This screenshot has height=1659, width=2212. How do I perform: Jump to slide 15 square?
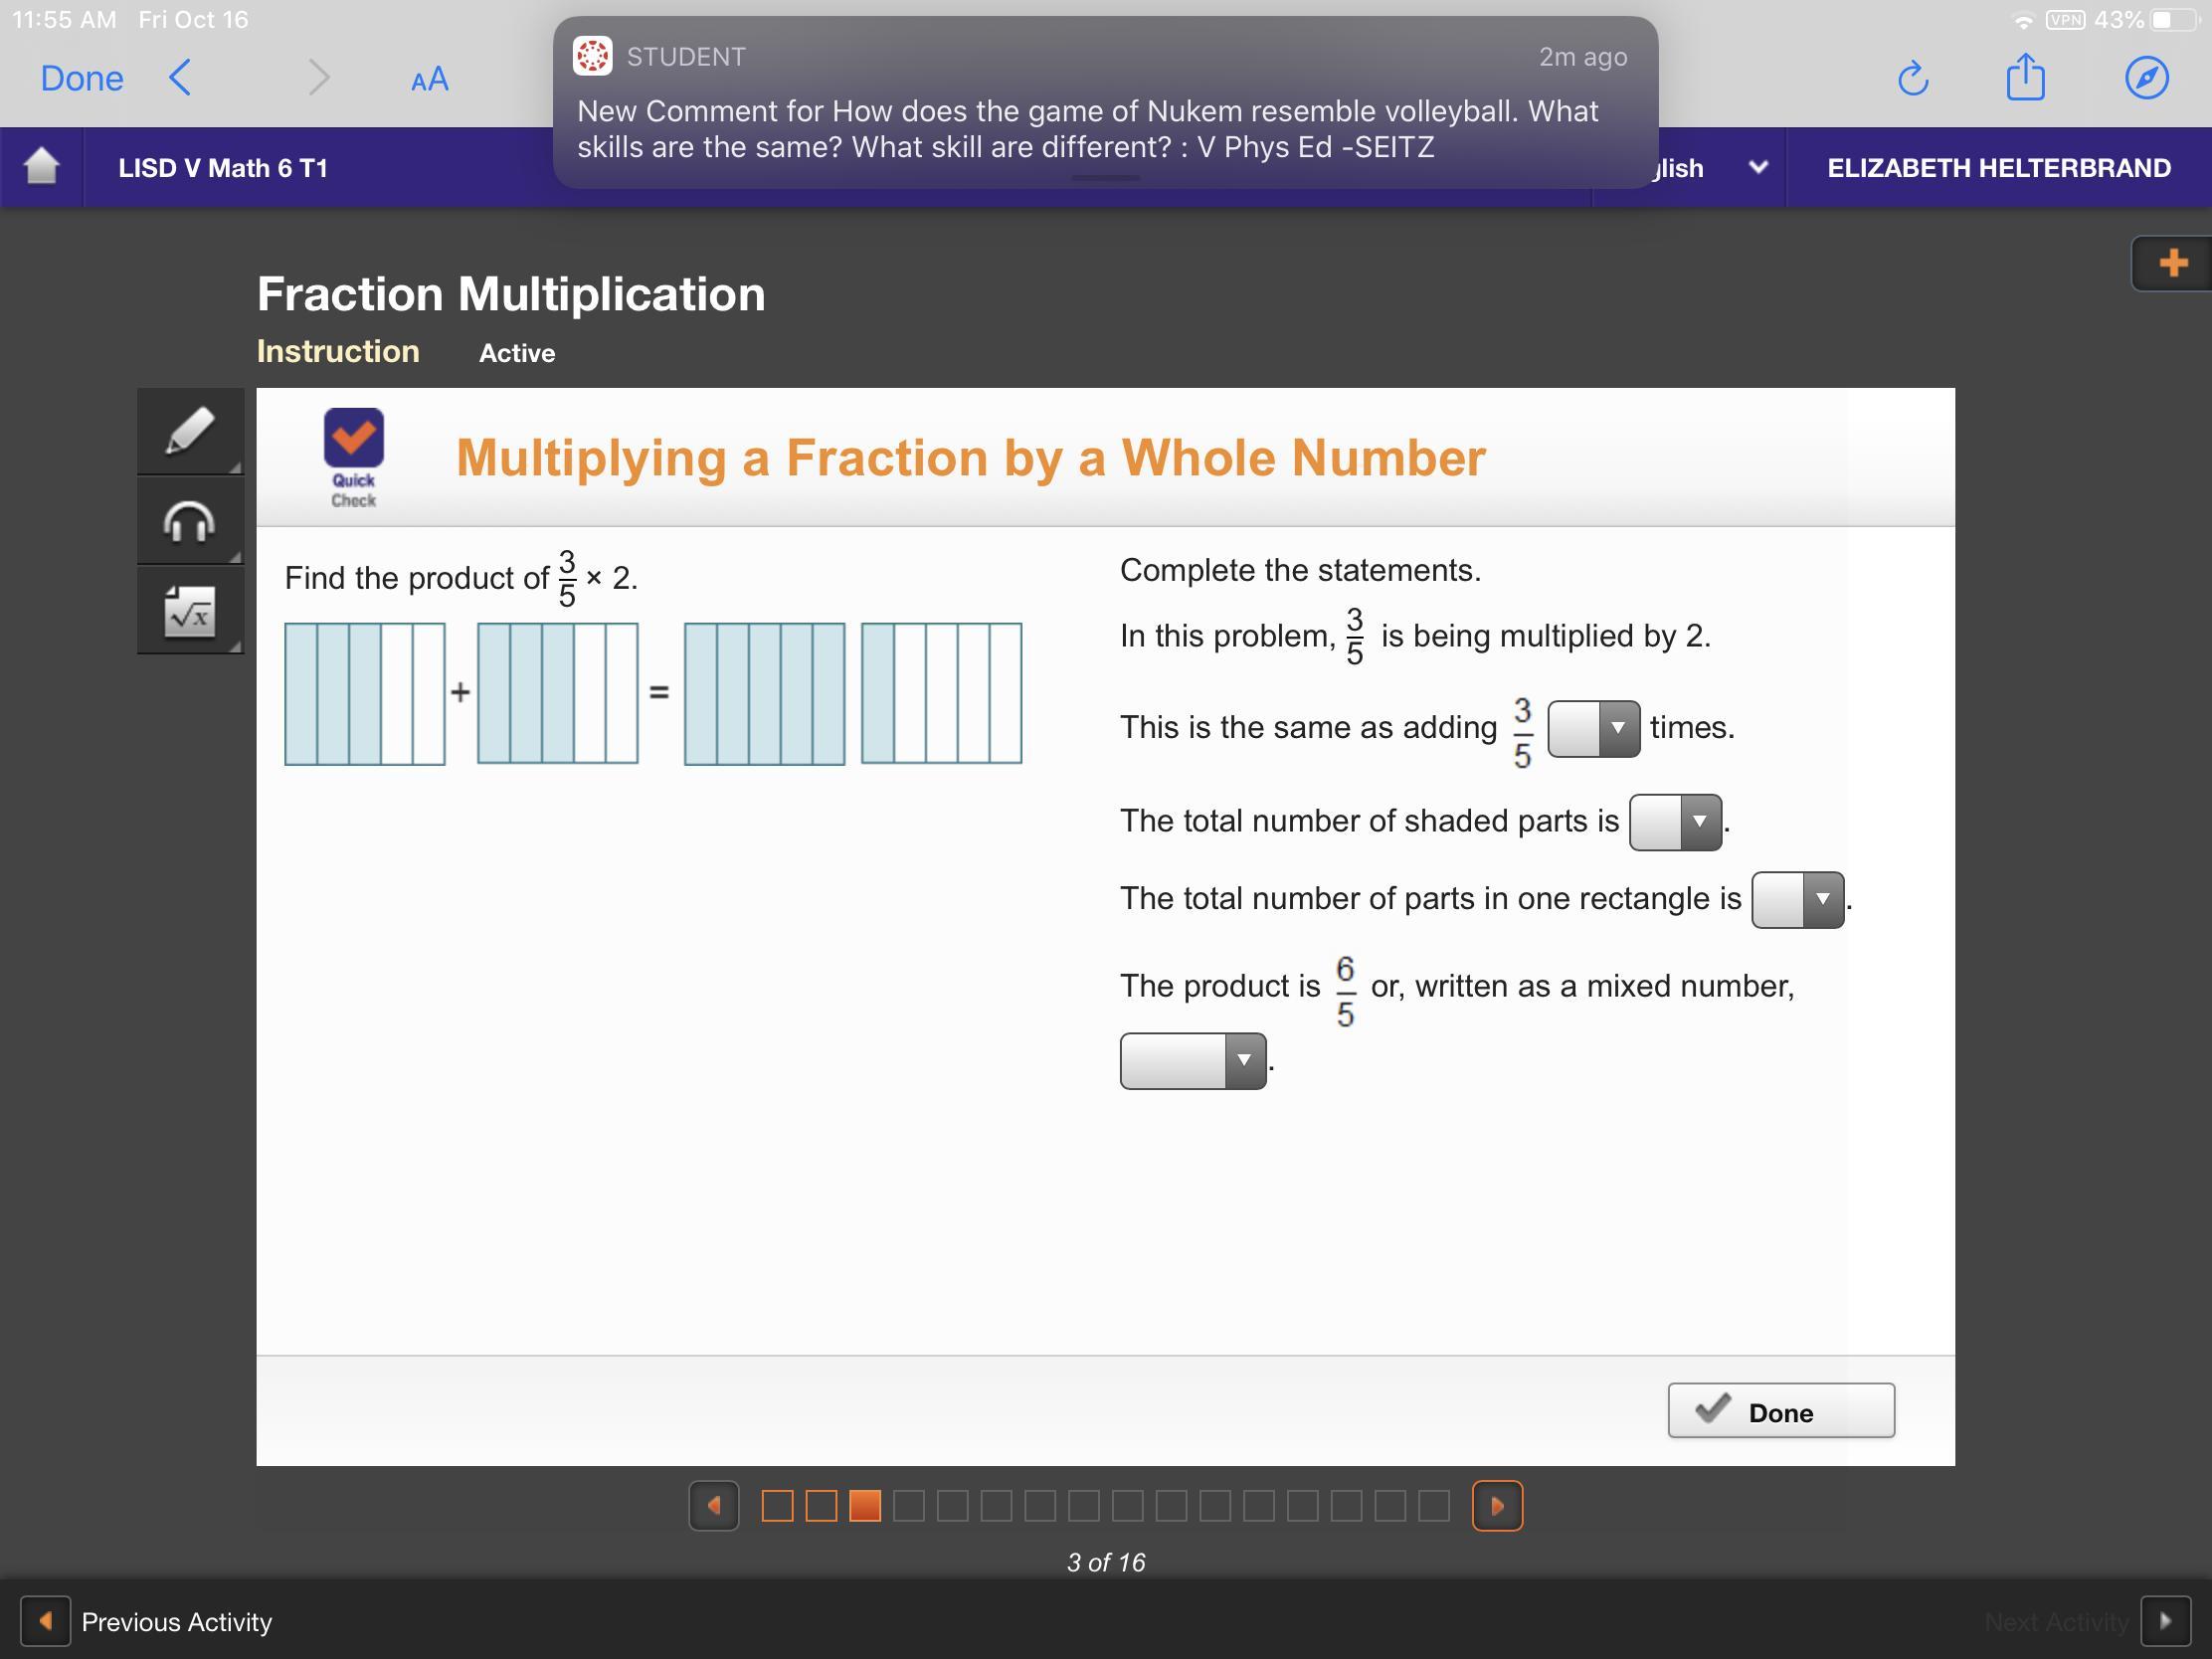click(1390, 1506)
